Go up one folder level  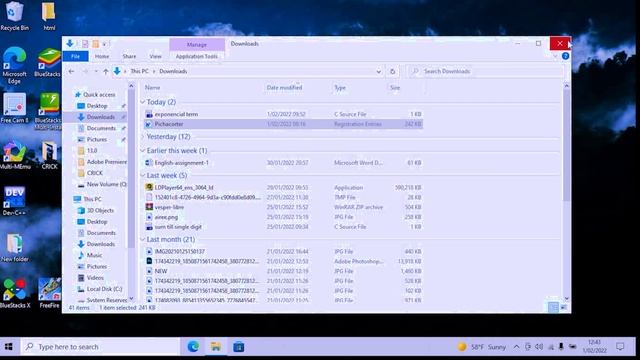(x=106, y=71)
